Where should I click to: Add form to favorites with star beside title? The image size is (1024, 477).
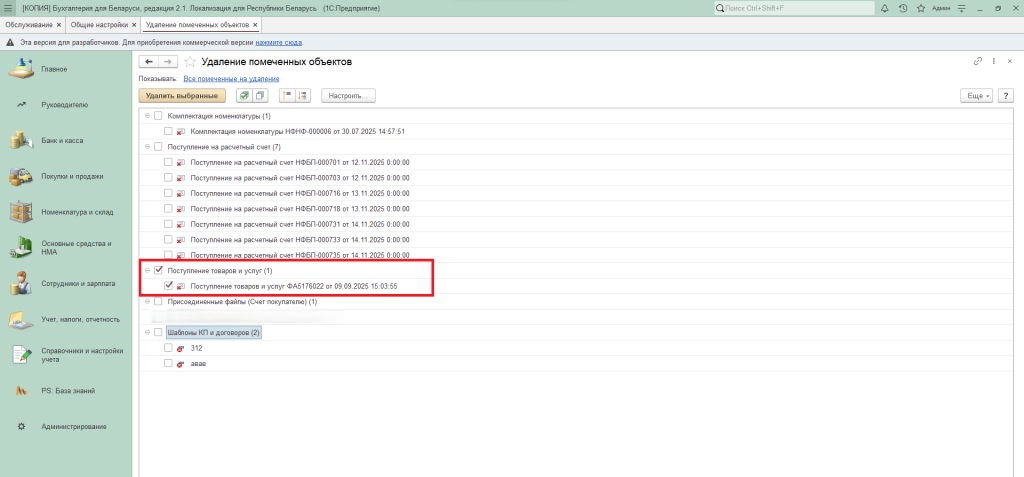coord(190,62)
